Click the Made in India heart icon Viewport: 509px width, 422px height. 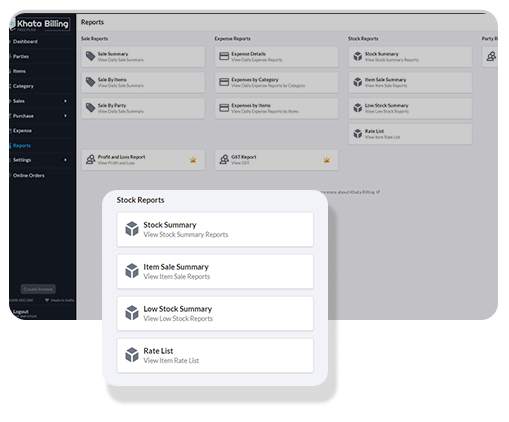pos(47,300)
